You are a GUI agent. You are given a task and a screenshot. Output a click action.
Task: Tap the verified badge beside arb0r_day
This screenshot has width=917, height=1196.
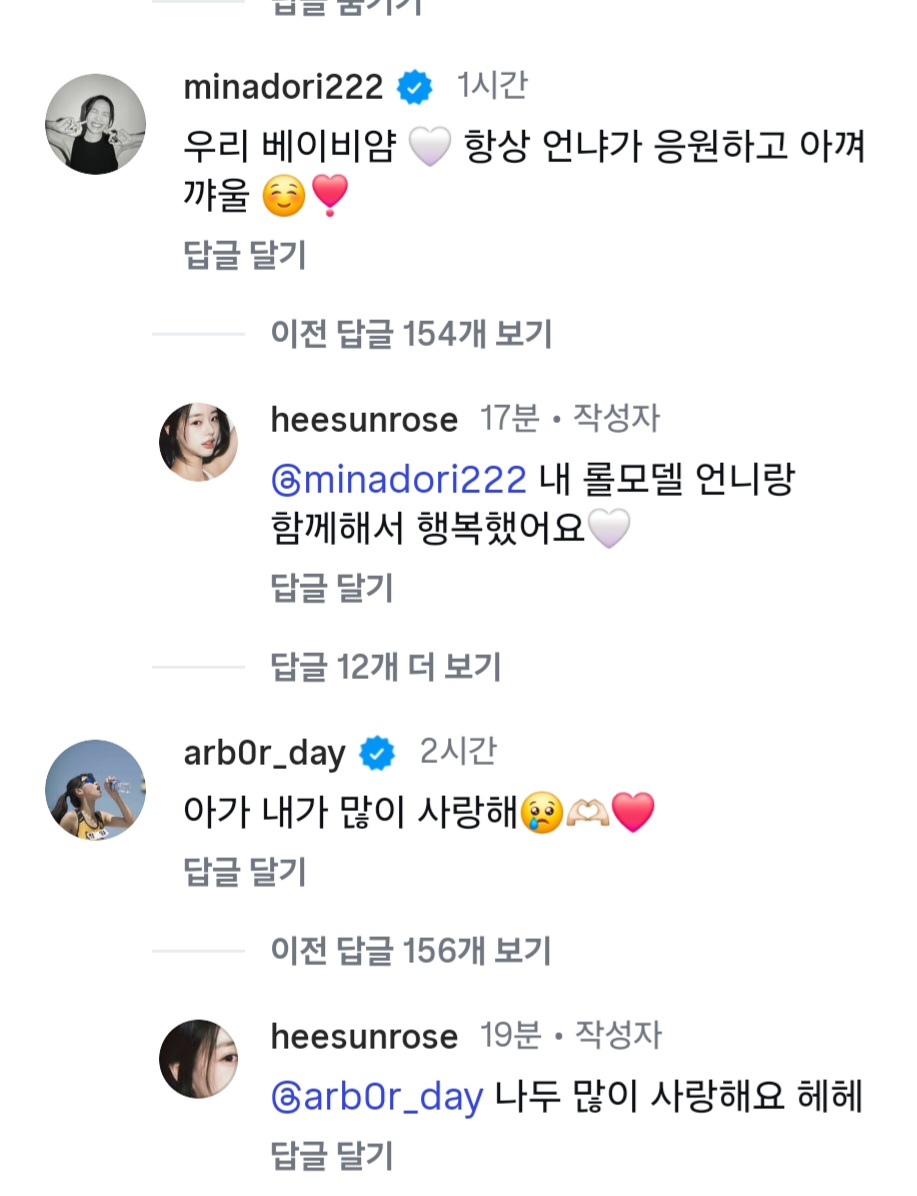[377, 753]
